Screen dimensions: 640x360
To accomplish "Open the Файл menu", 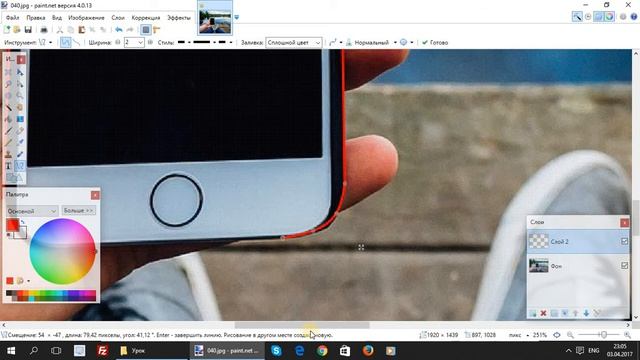I will point(13,18).
